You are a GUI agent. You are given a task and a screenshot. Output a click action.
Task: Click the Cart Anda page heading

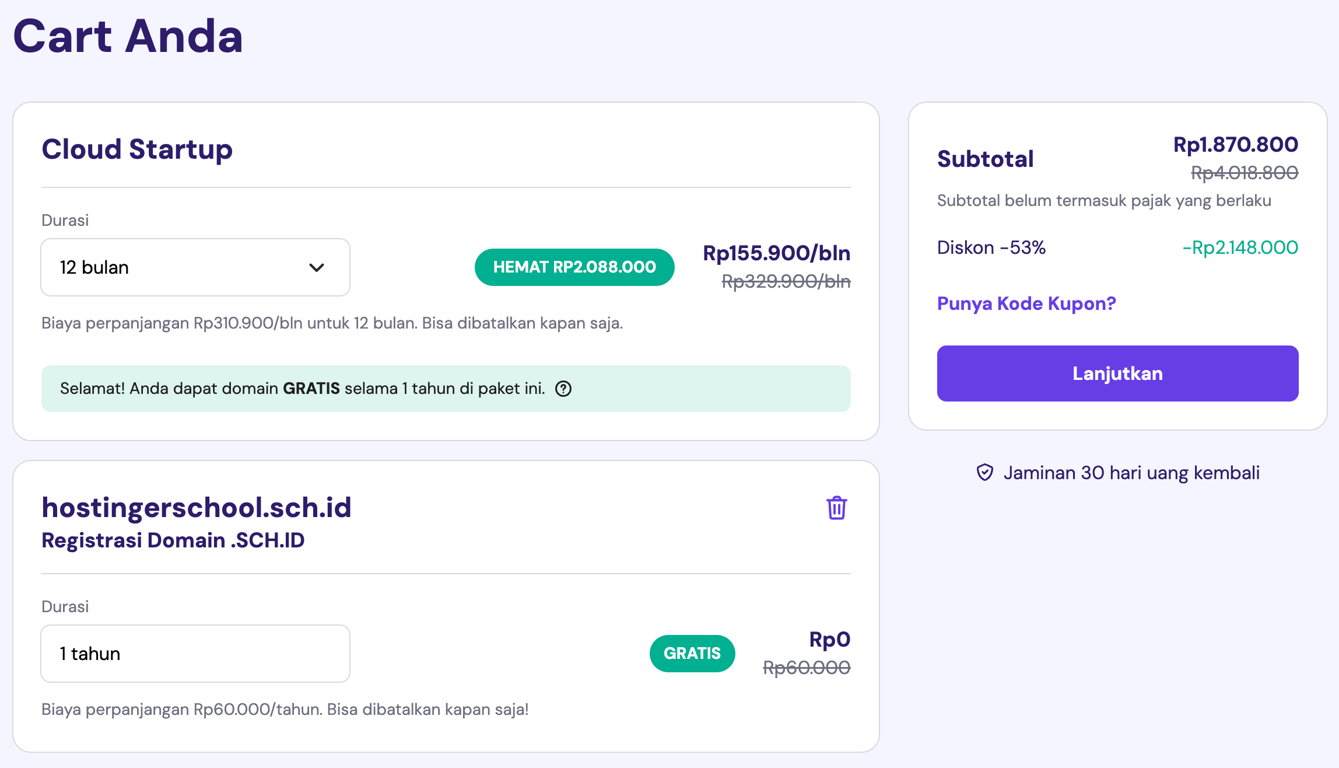[x=127, y=36]
